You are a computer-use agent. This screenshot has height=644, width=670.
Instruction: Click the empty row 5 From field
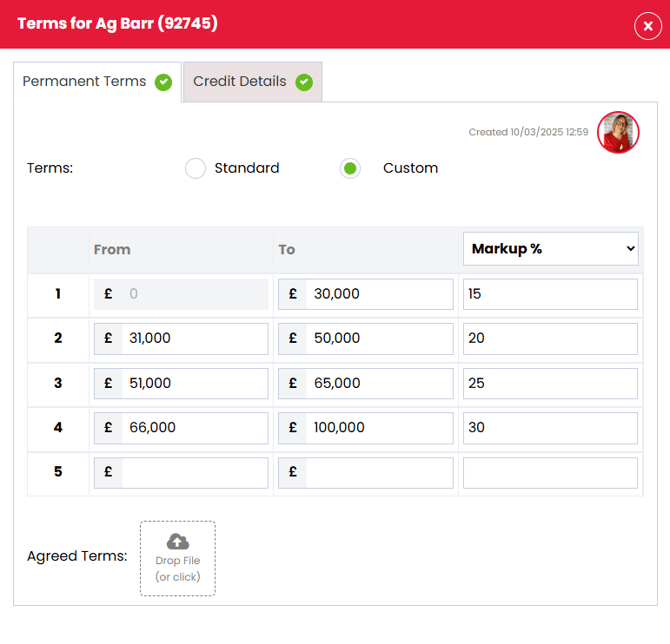pyautogui.click(x=181, y=473)
